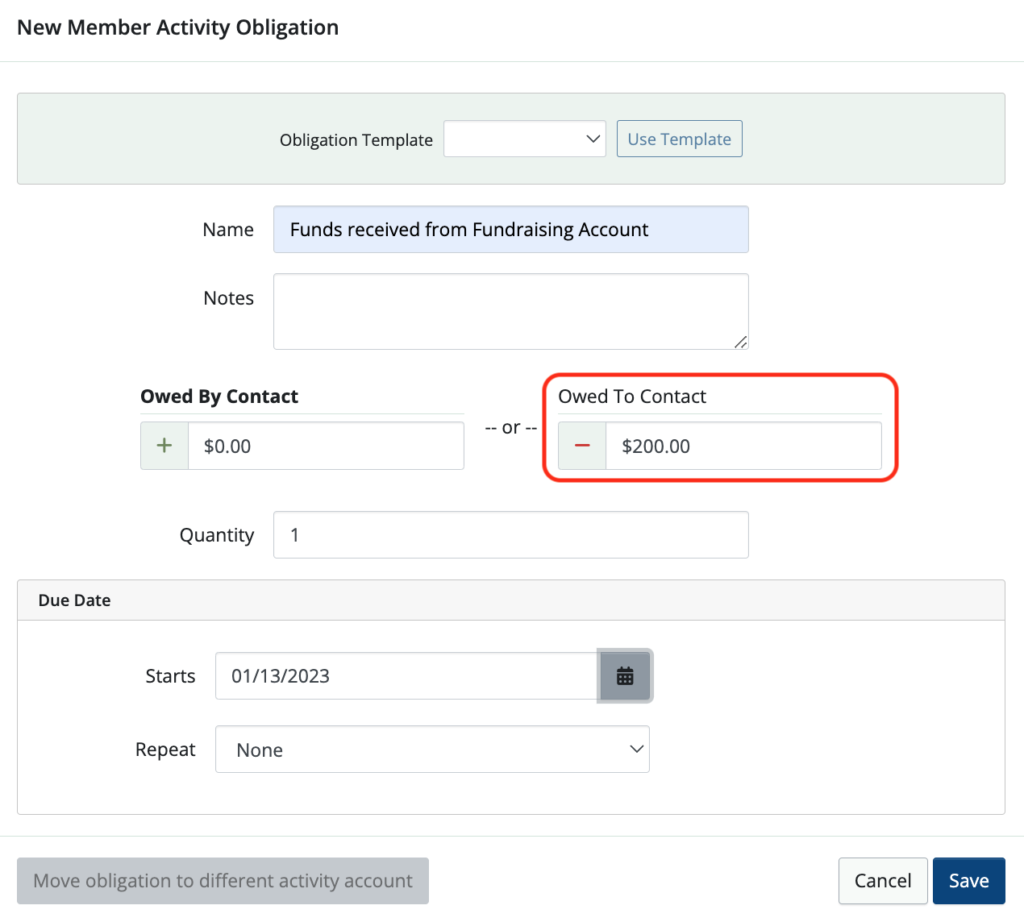Click the Use Template button
The width and height of the screenshot is (1024, 922).
tap(679, 139)
